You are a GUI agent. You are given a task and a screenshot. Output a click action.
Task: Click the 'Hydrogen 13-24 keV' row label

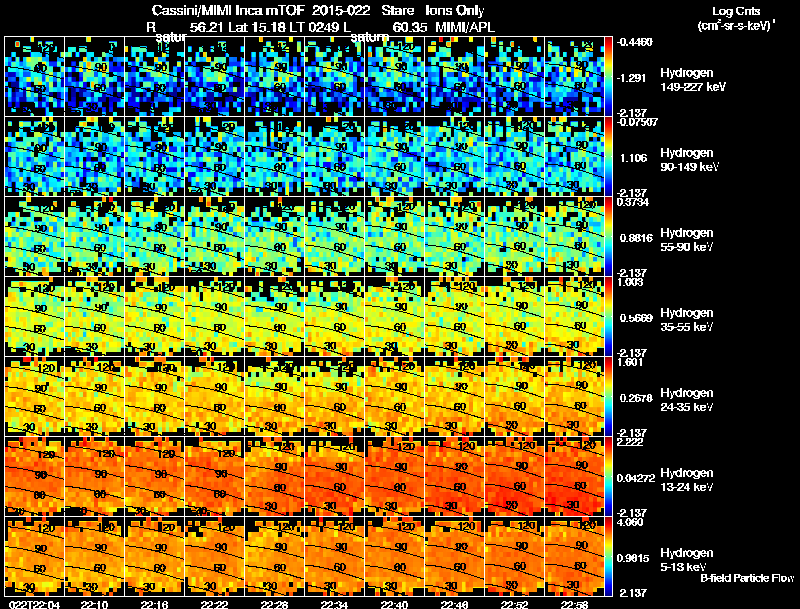click(x=687, y=480)
